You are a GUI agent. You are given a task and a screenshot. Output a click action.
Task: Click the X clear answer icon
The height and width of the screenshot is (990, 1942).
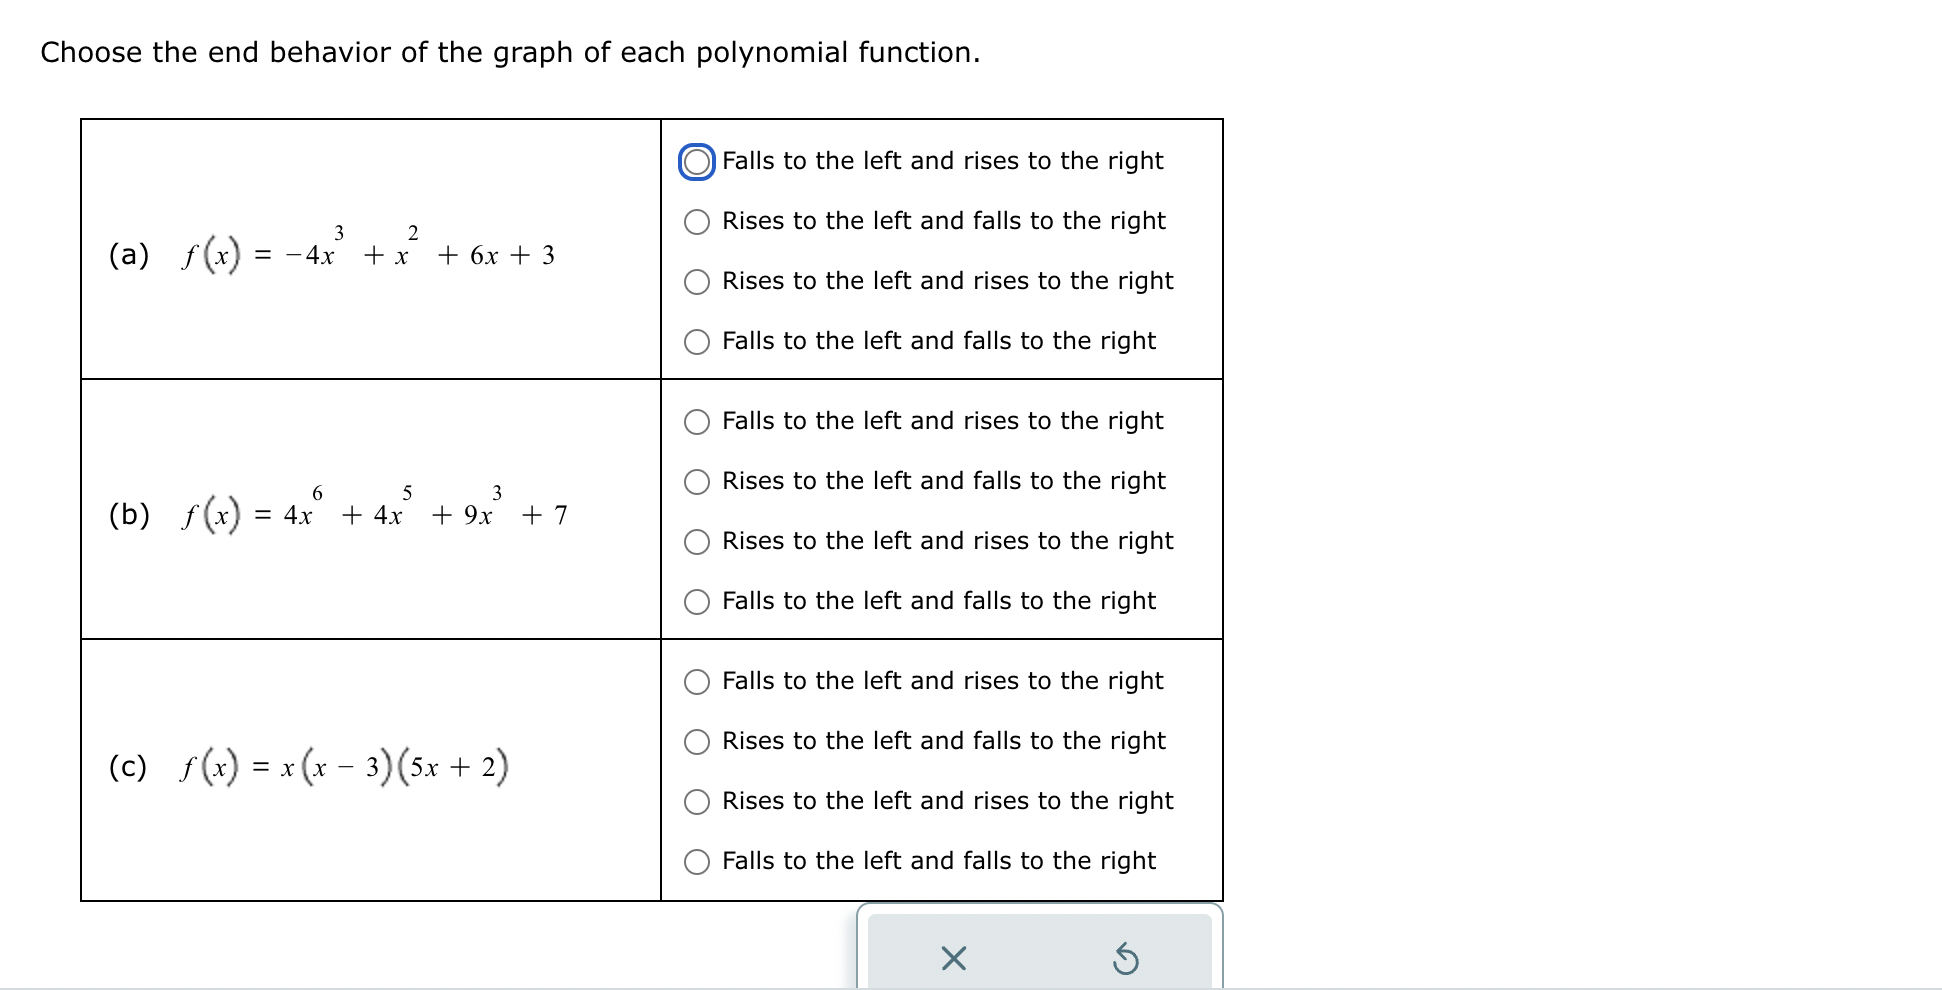click(x=954, y=959)
